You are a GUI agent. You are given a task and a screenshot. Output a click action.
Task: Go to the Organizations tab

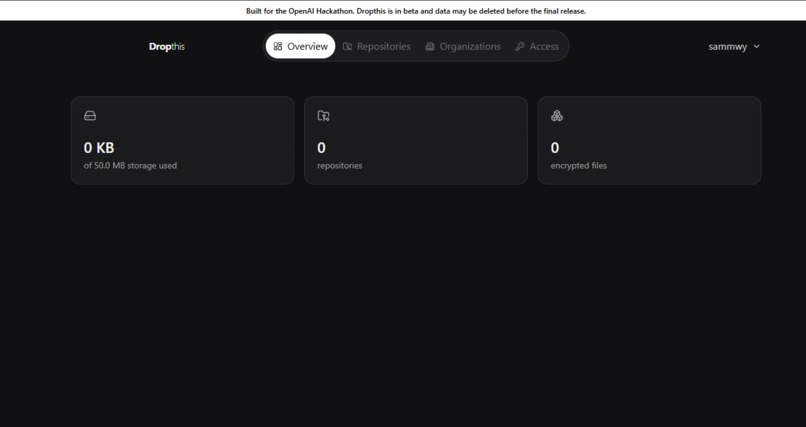pyautogui.click(x=463, y=46)
